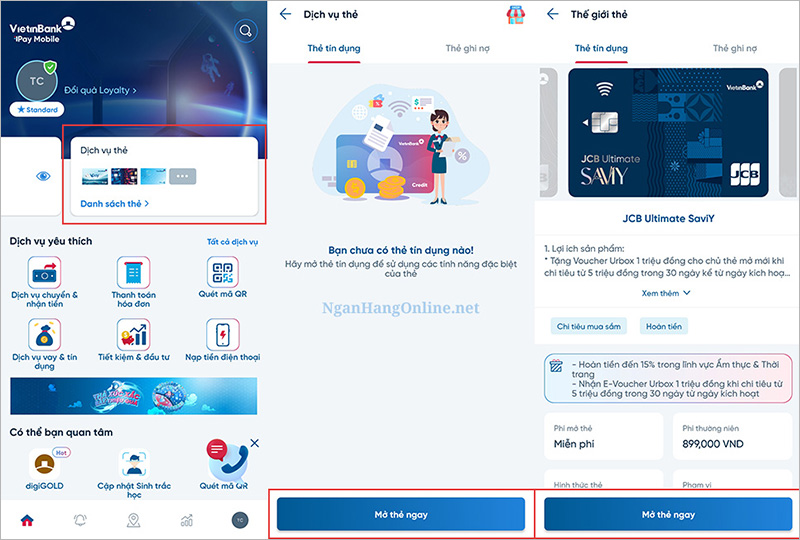Tap the Hoàn tiền tag
Screen dimensions: 800x540
pos(664,326)
